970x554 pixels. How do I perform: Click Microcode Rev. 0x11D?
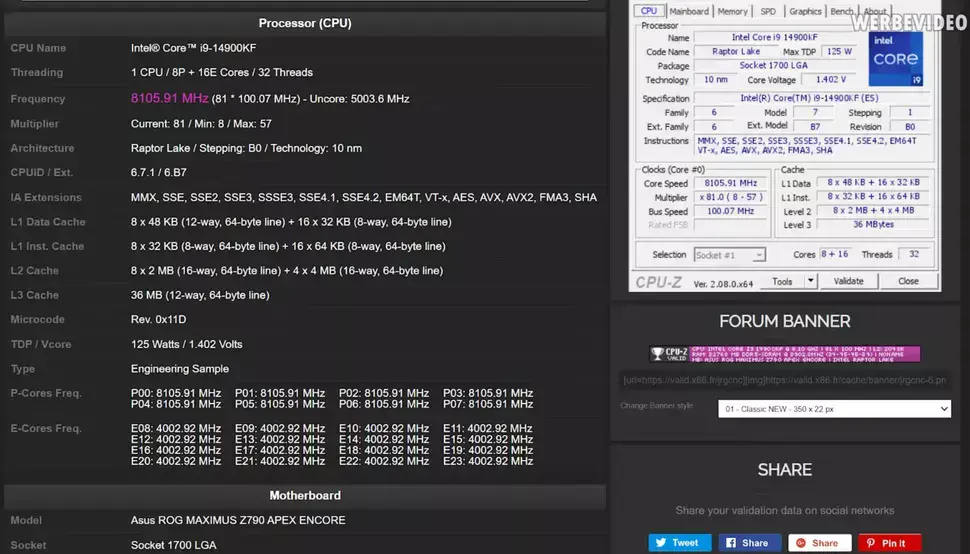pos(158,320)
